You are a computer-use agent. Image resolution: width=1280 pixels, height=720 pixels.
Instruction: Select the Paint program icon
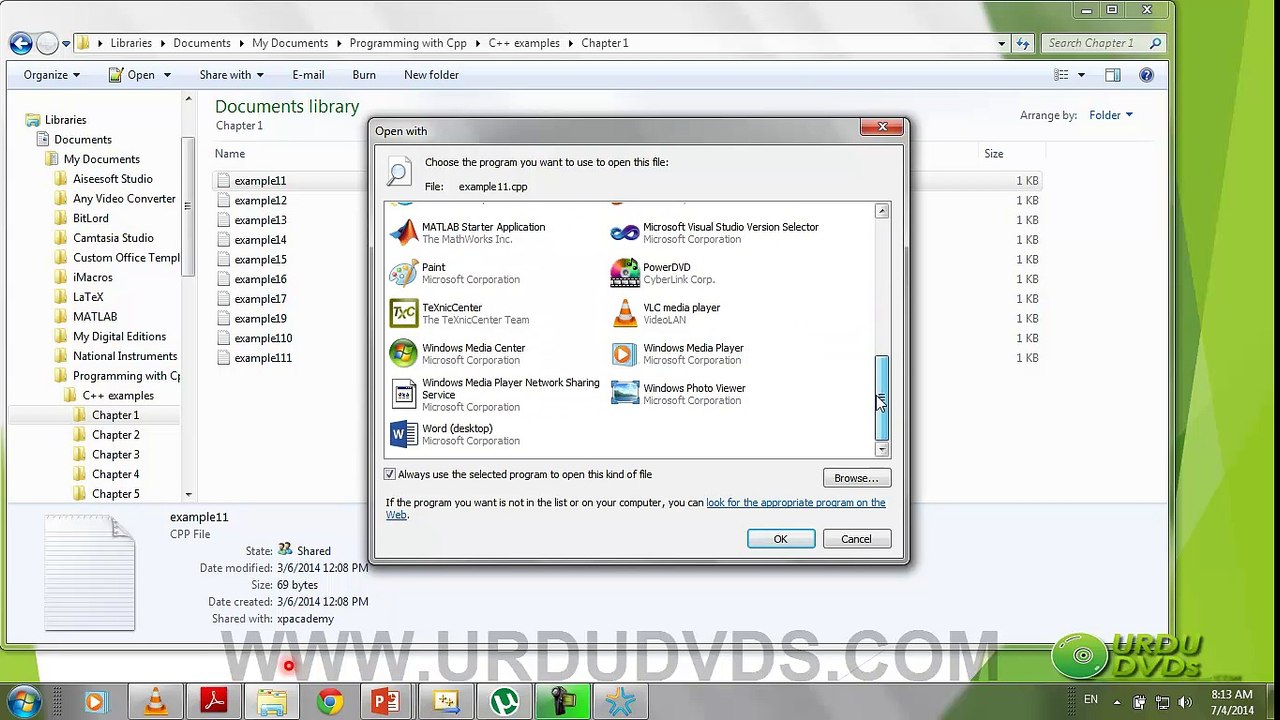[x=403, y=273]
